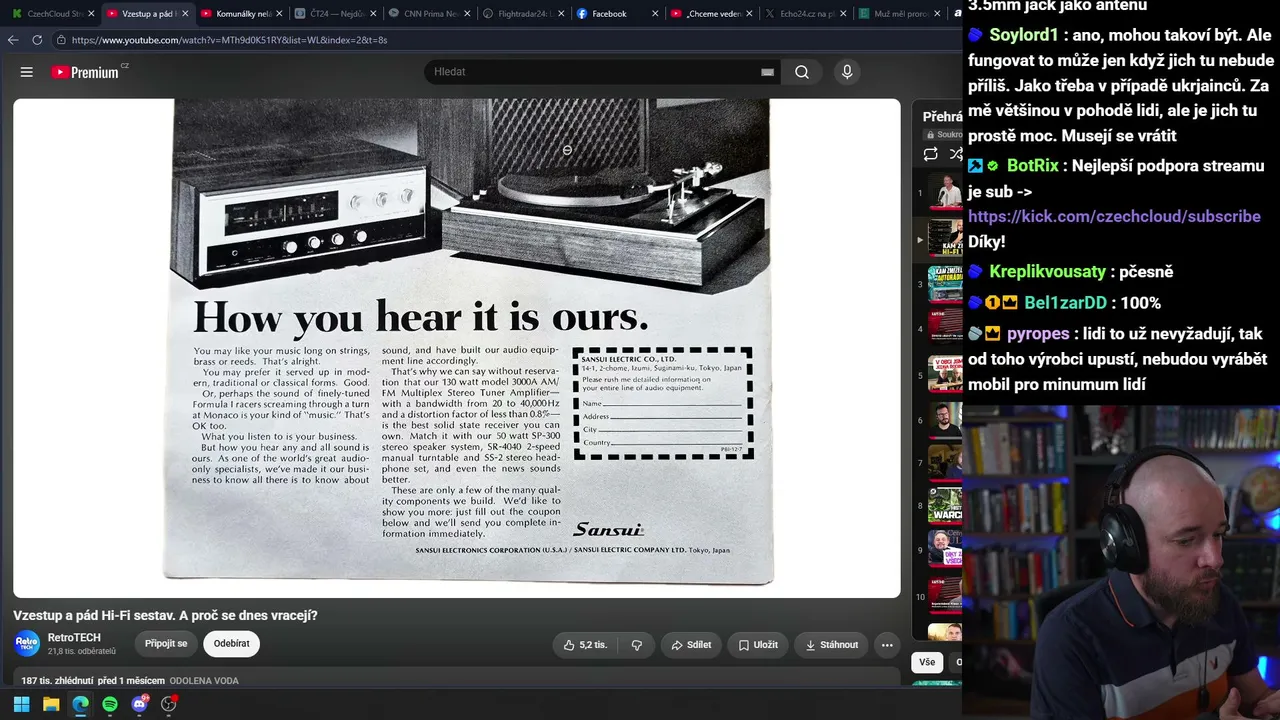The height and width of the screenshot is (720, 1280).
Task: Click the video title text
Action: (165, 615)
